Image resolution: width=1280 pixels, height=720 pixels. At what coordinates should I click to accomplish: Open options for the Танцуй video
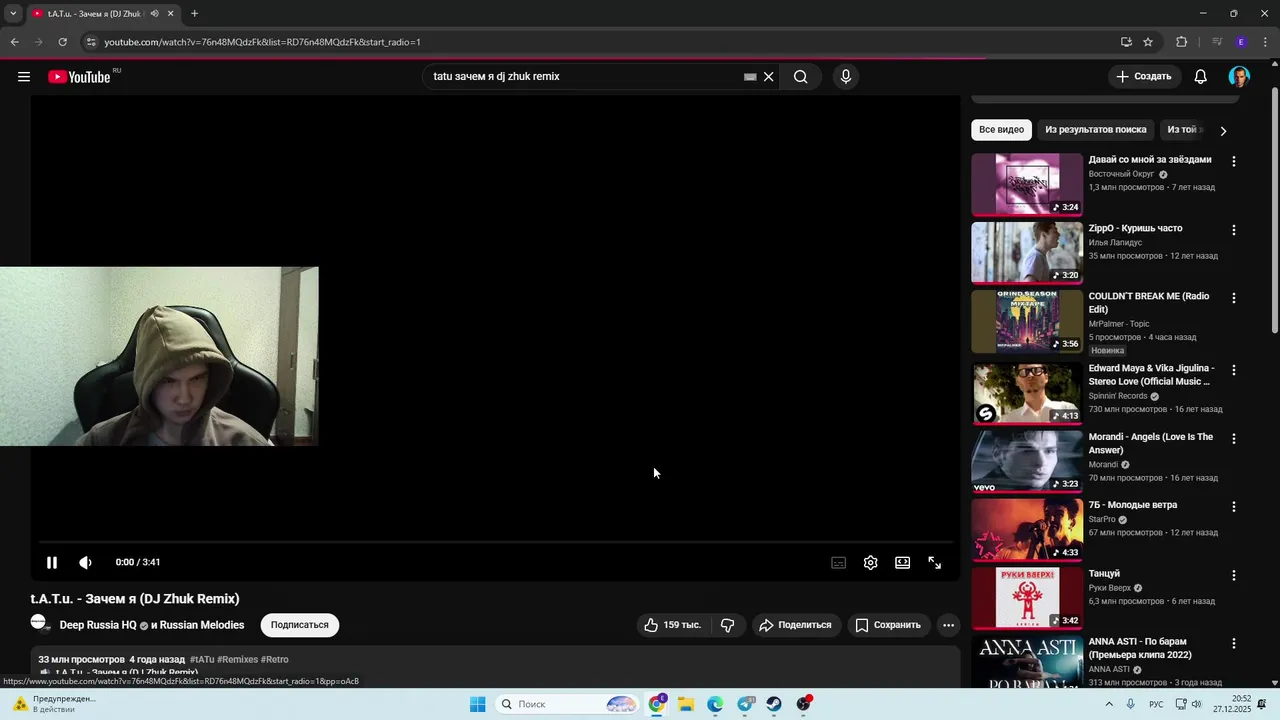1234,576
